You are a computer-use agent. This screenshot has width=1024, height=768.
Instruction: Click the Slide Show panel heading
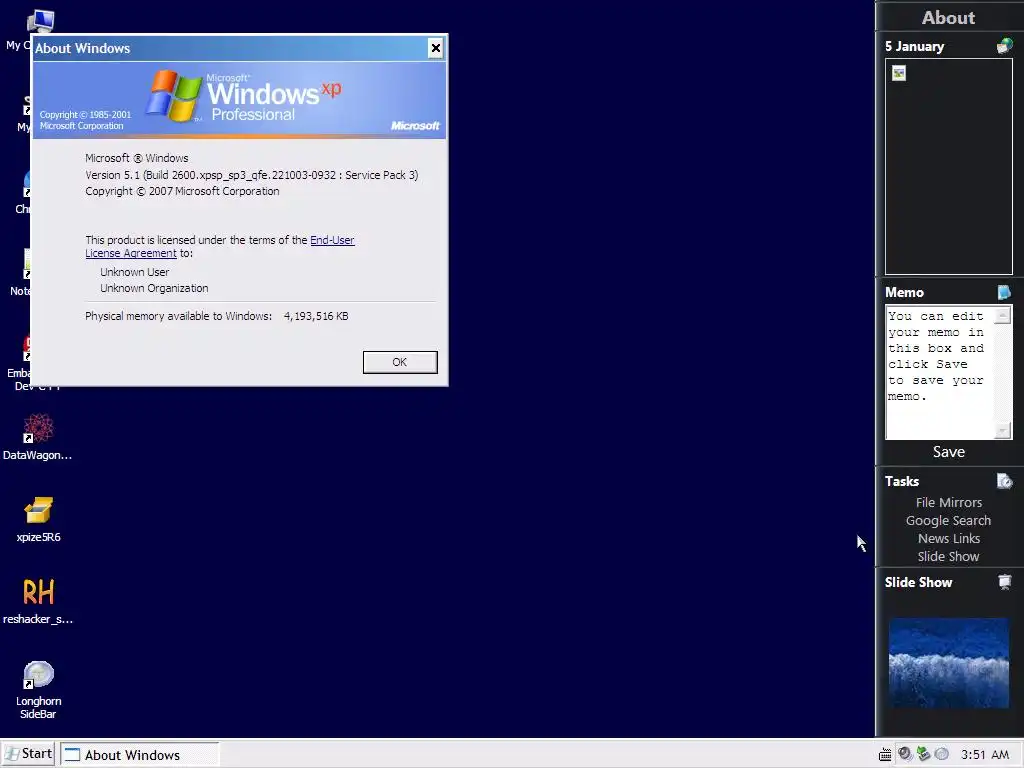918,583
